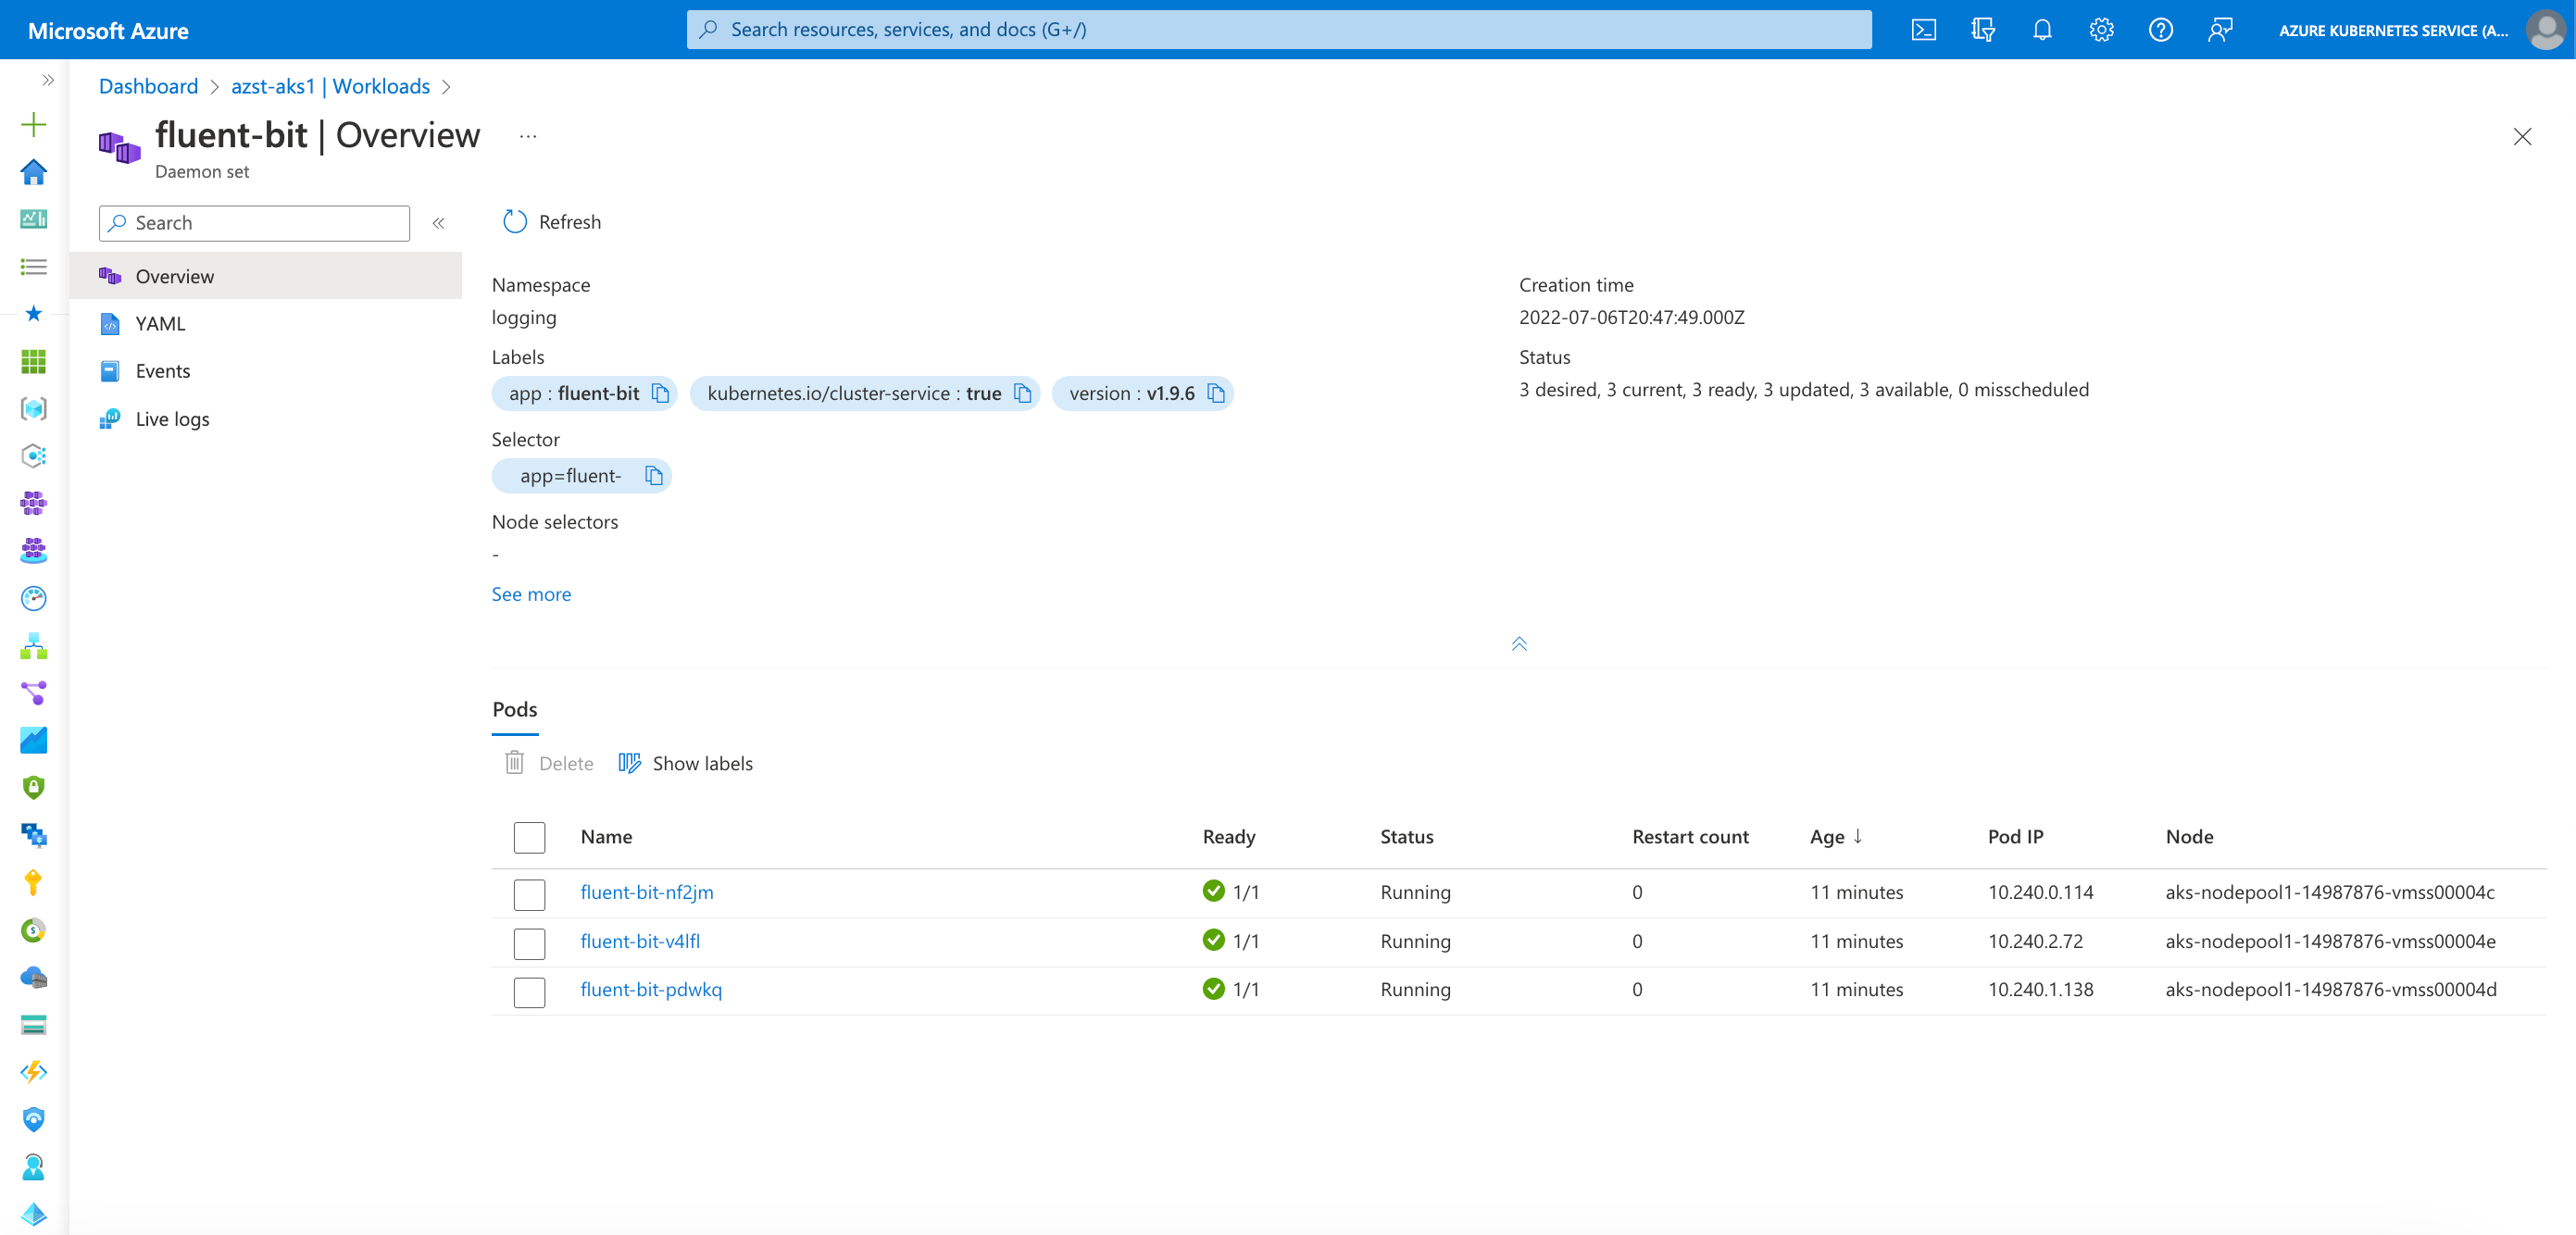
Task: Open Live logs in the side menu
Action: click(x=172, y=419)
